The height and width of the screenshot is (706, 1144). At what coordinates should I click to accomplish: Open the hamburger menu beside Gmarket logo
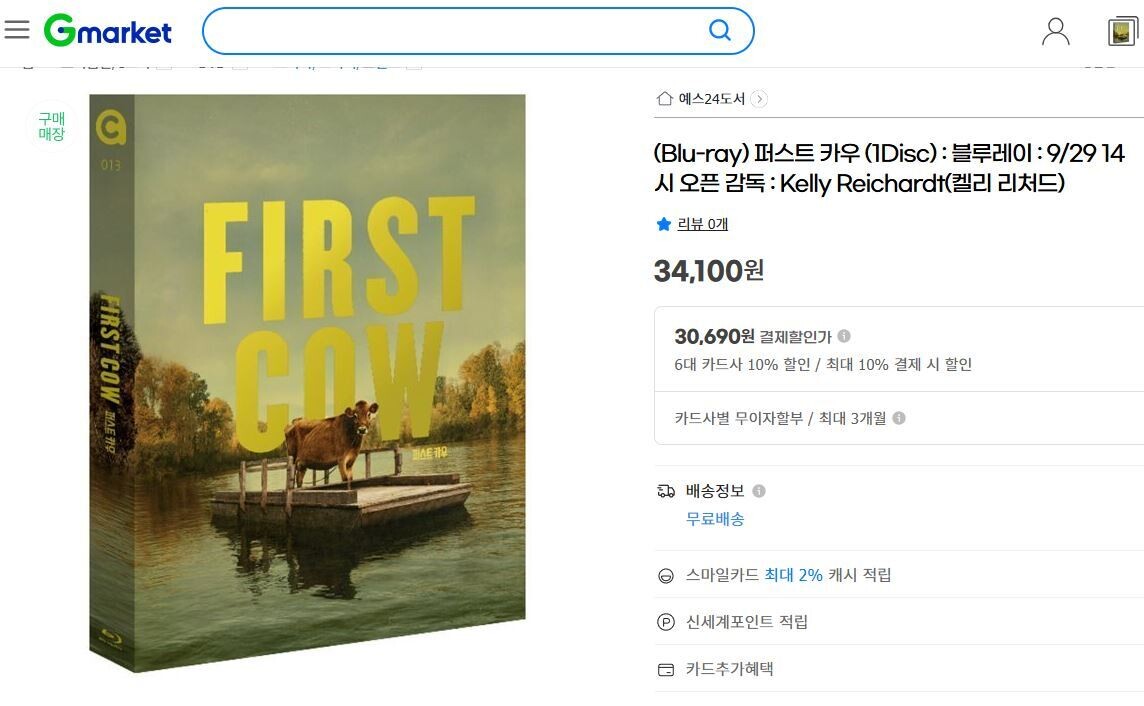pyautogui.click(x=17, y=30)
